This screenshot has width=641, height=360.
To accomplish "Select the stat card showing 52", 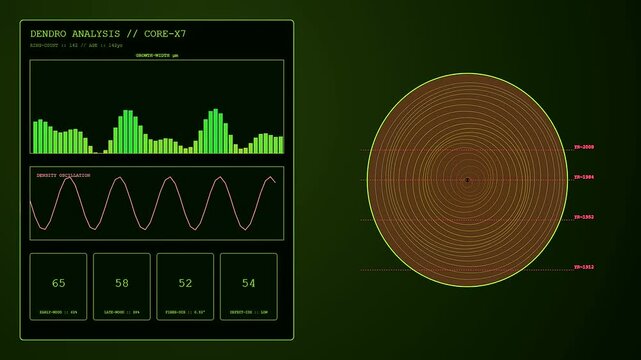I will 185,287.
